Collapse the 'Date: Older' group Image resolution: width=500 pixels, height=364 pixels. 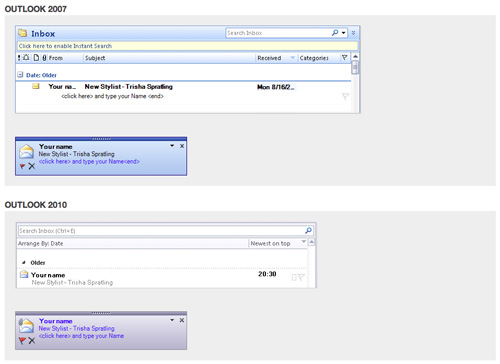[20, 75]
